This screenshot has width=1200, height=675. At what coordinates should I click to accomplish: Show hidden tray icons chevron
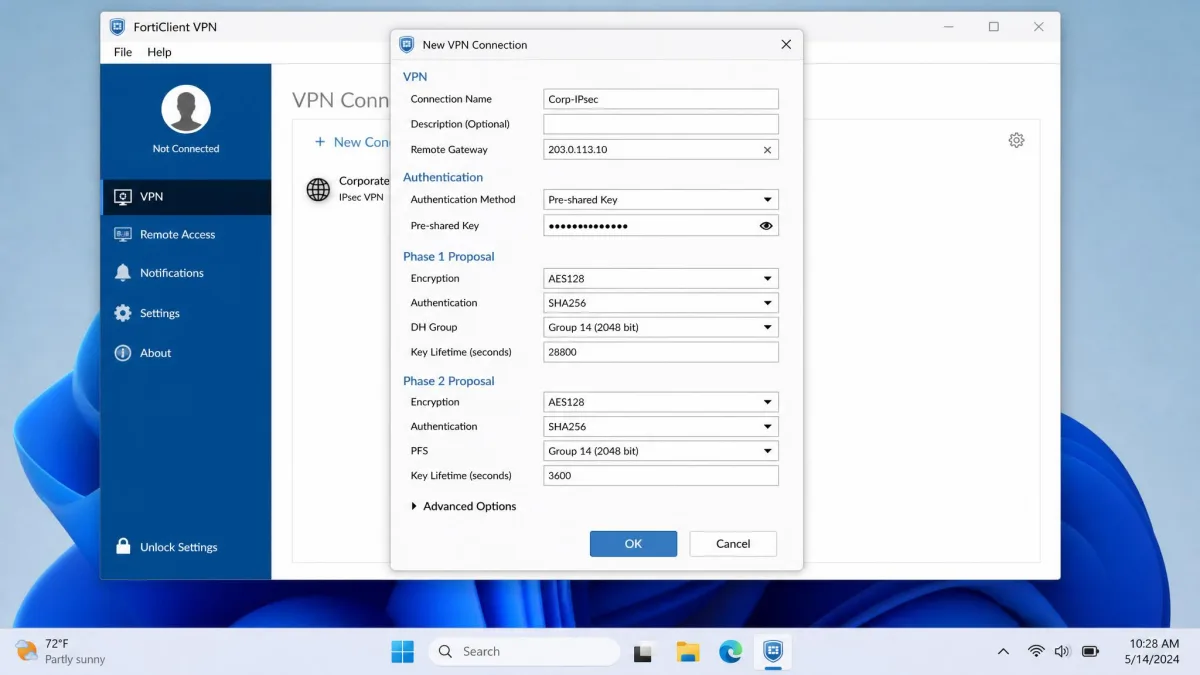click(x=1003, y=652)
